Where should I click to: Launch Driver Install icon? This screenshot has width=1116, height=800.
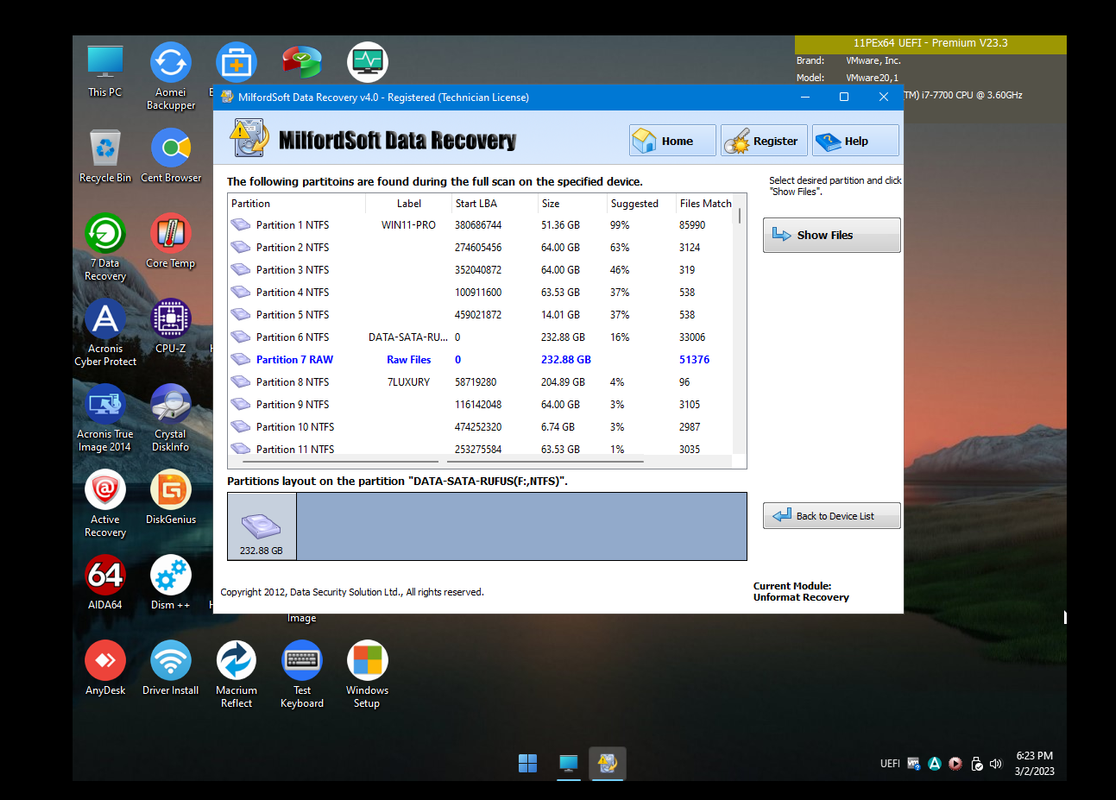point(171,669)
